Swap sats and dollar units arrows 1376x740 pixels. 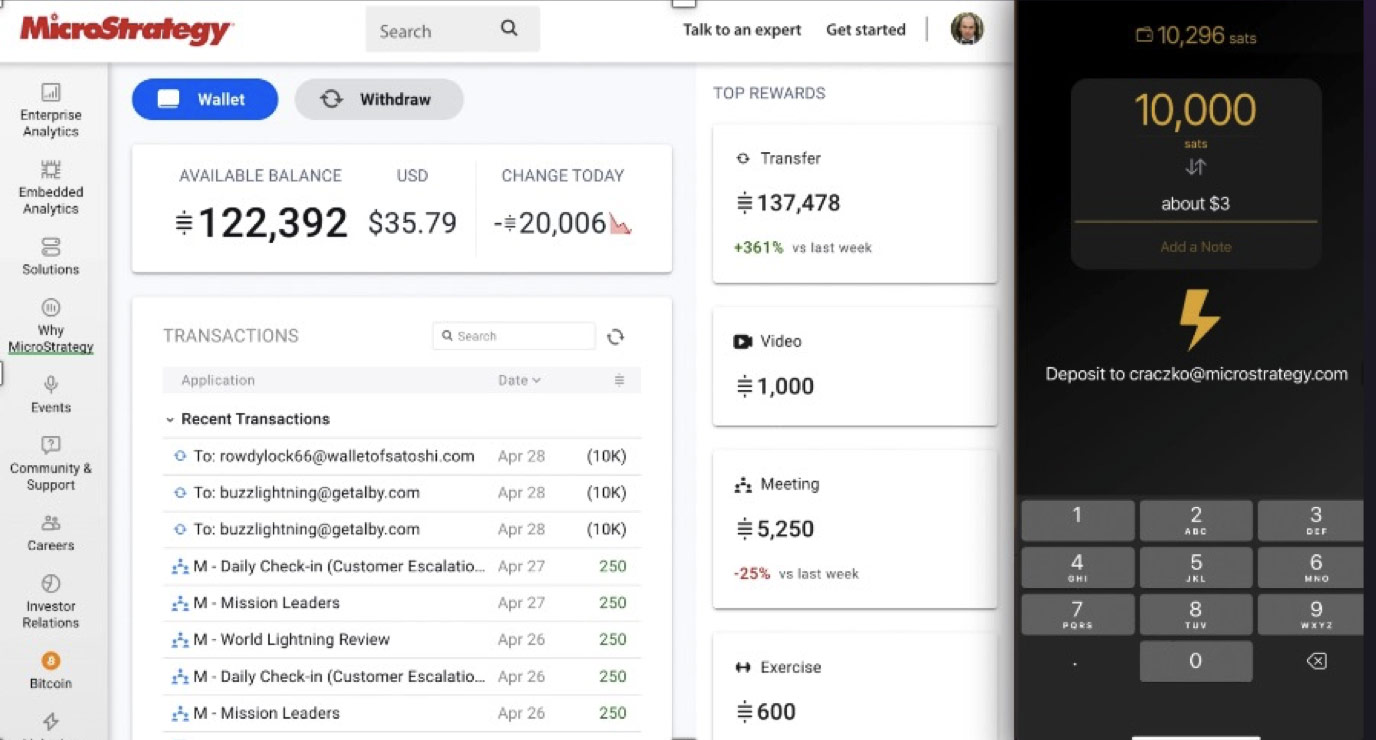click(x=1195, y=167)
